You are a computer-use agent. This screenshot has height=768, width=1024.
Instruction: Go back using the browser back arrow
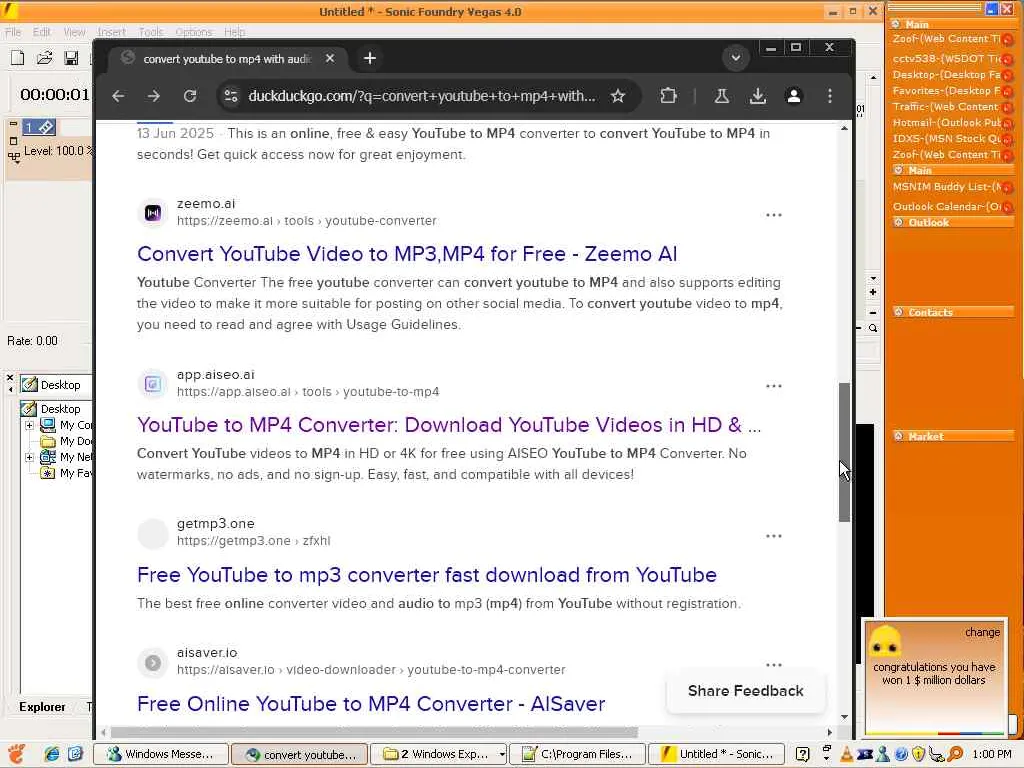pos(118,96)
